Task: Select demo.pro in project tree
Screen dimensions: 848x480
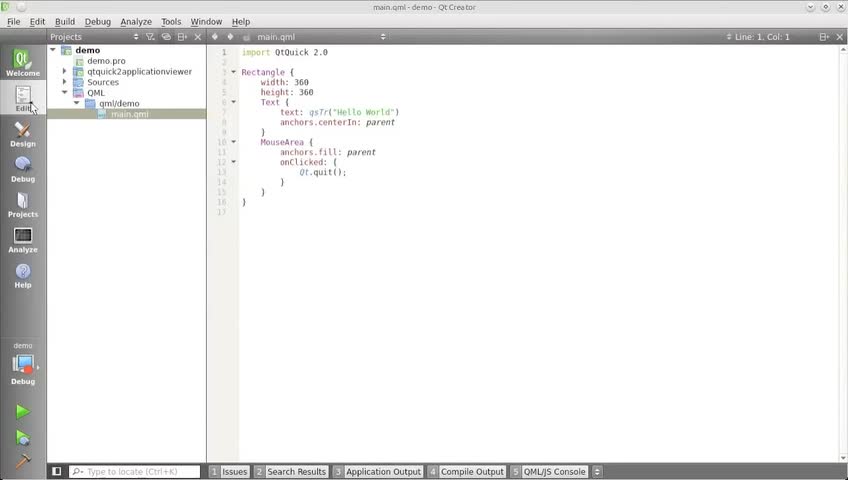Action: click(106, 61)
